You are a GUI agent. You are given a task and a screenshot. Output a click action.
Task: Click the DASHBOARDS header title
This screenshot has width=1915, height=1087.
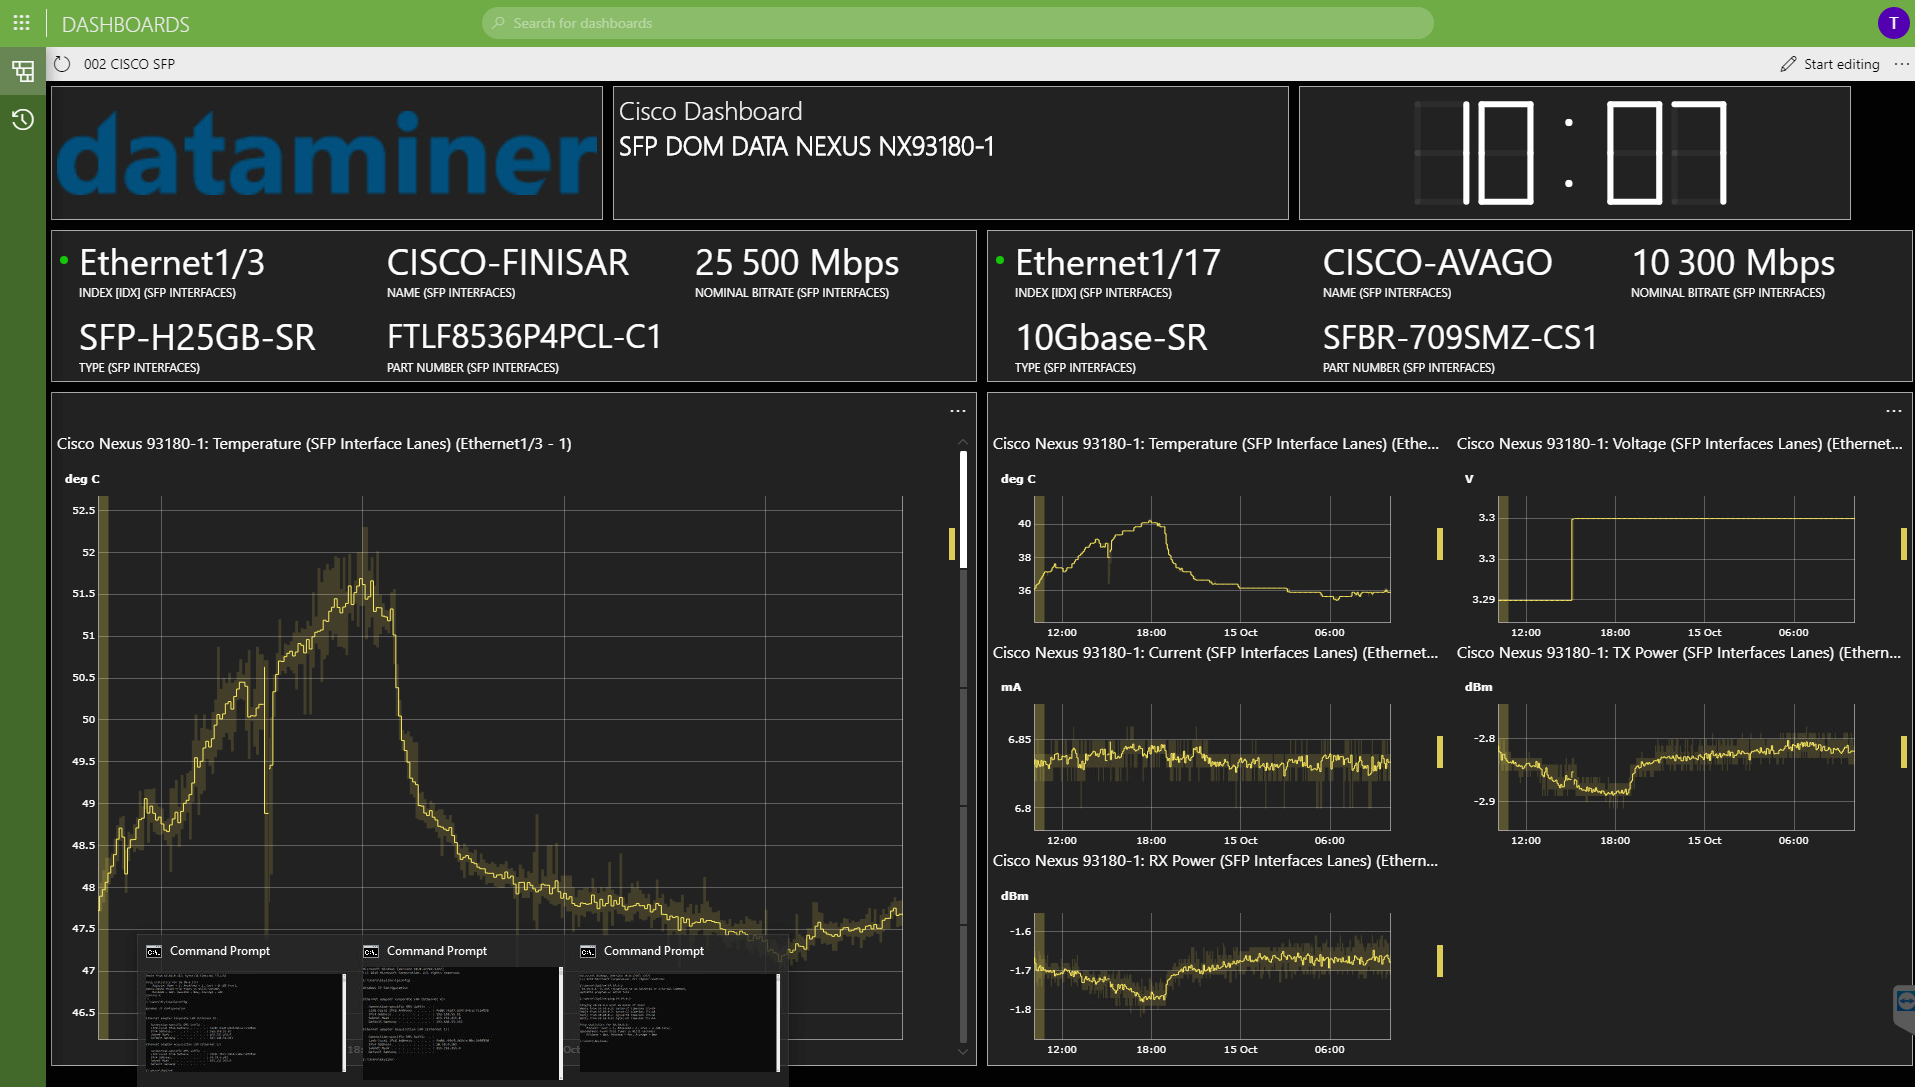(126, 24)
